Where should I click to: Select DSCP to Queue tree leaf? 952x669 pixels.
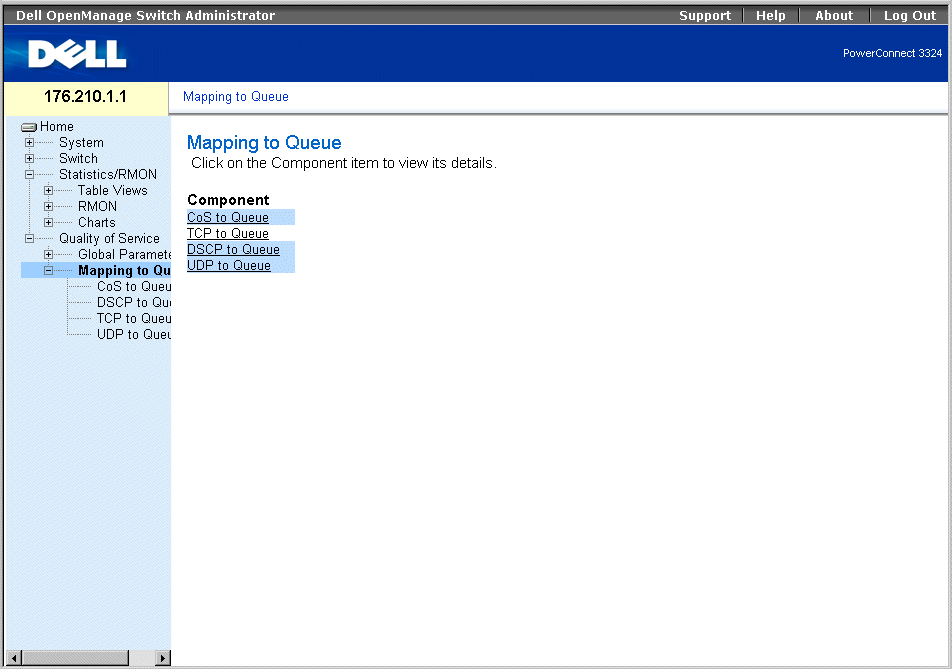pyautogui.click(x=134, y=302)
